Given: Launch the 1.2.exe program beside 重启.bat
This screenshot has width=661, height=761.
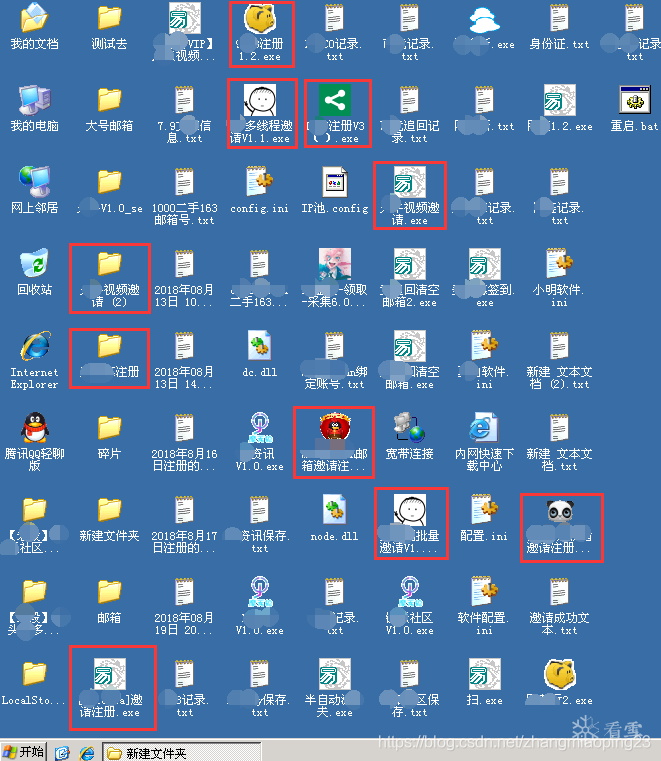Looking at the screenshot, I should coord(559,109).
